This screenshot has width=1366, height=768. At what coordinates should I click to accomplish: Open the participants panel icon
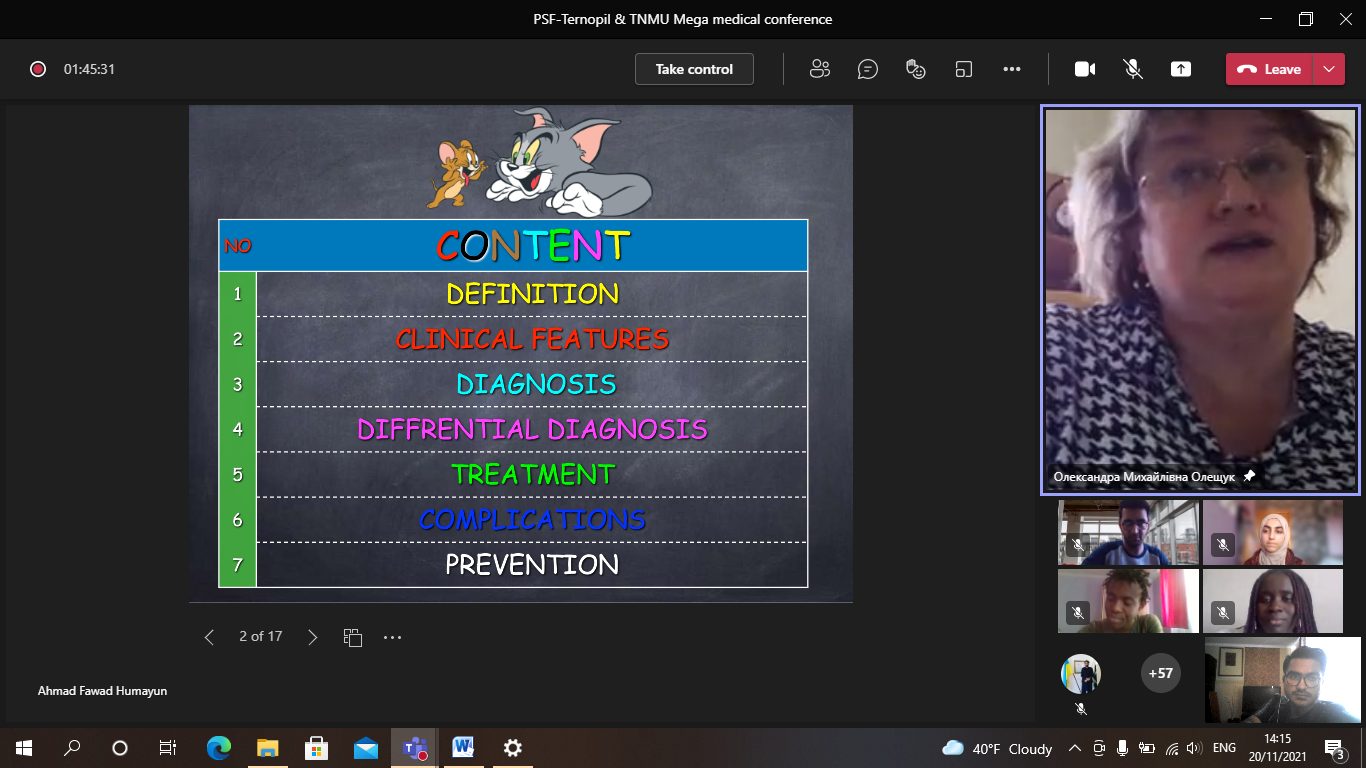pos(820,69)
